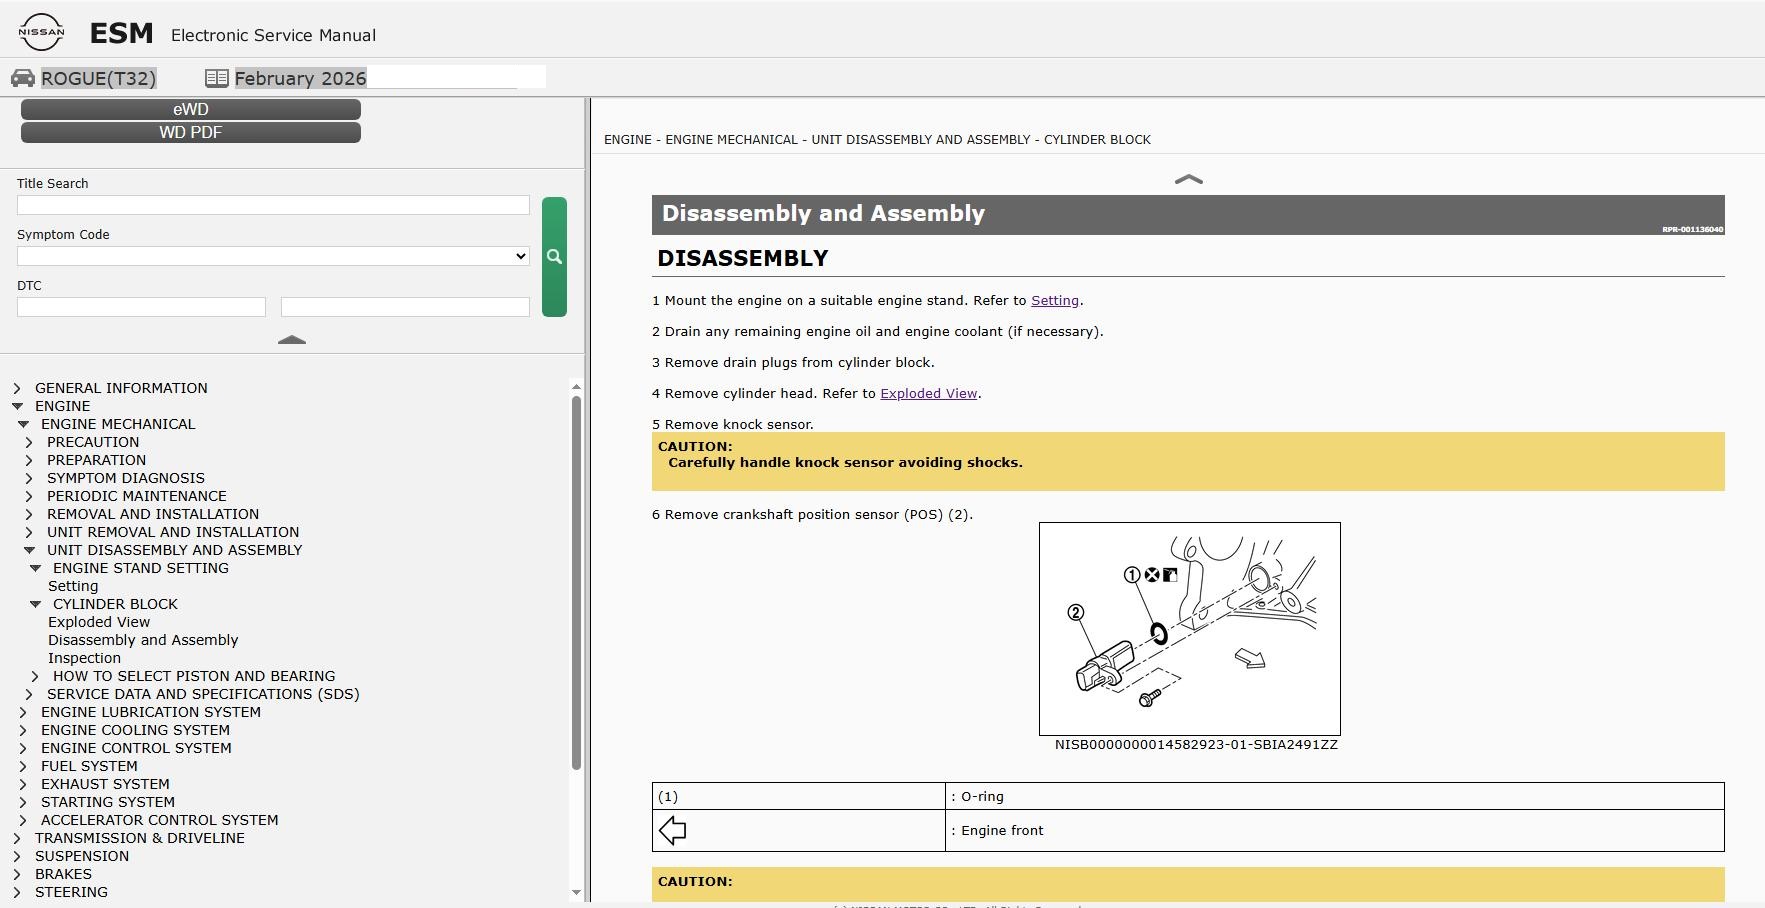The width and height of the screenshot is (1765, 908).
Task: Select Inspection in the tree
Action: click(x=84, y=658)
